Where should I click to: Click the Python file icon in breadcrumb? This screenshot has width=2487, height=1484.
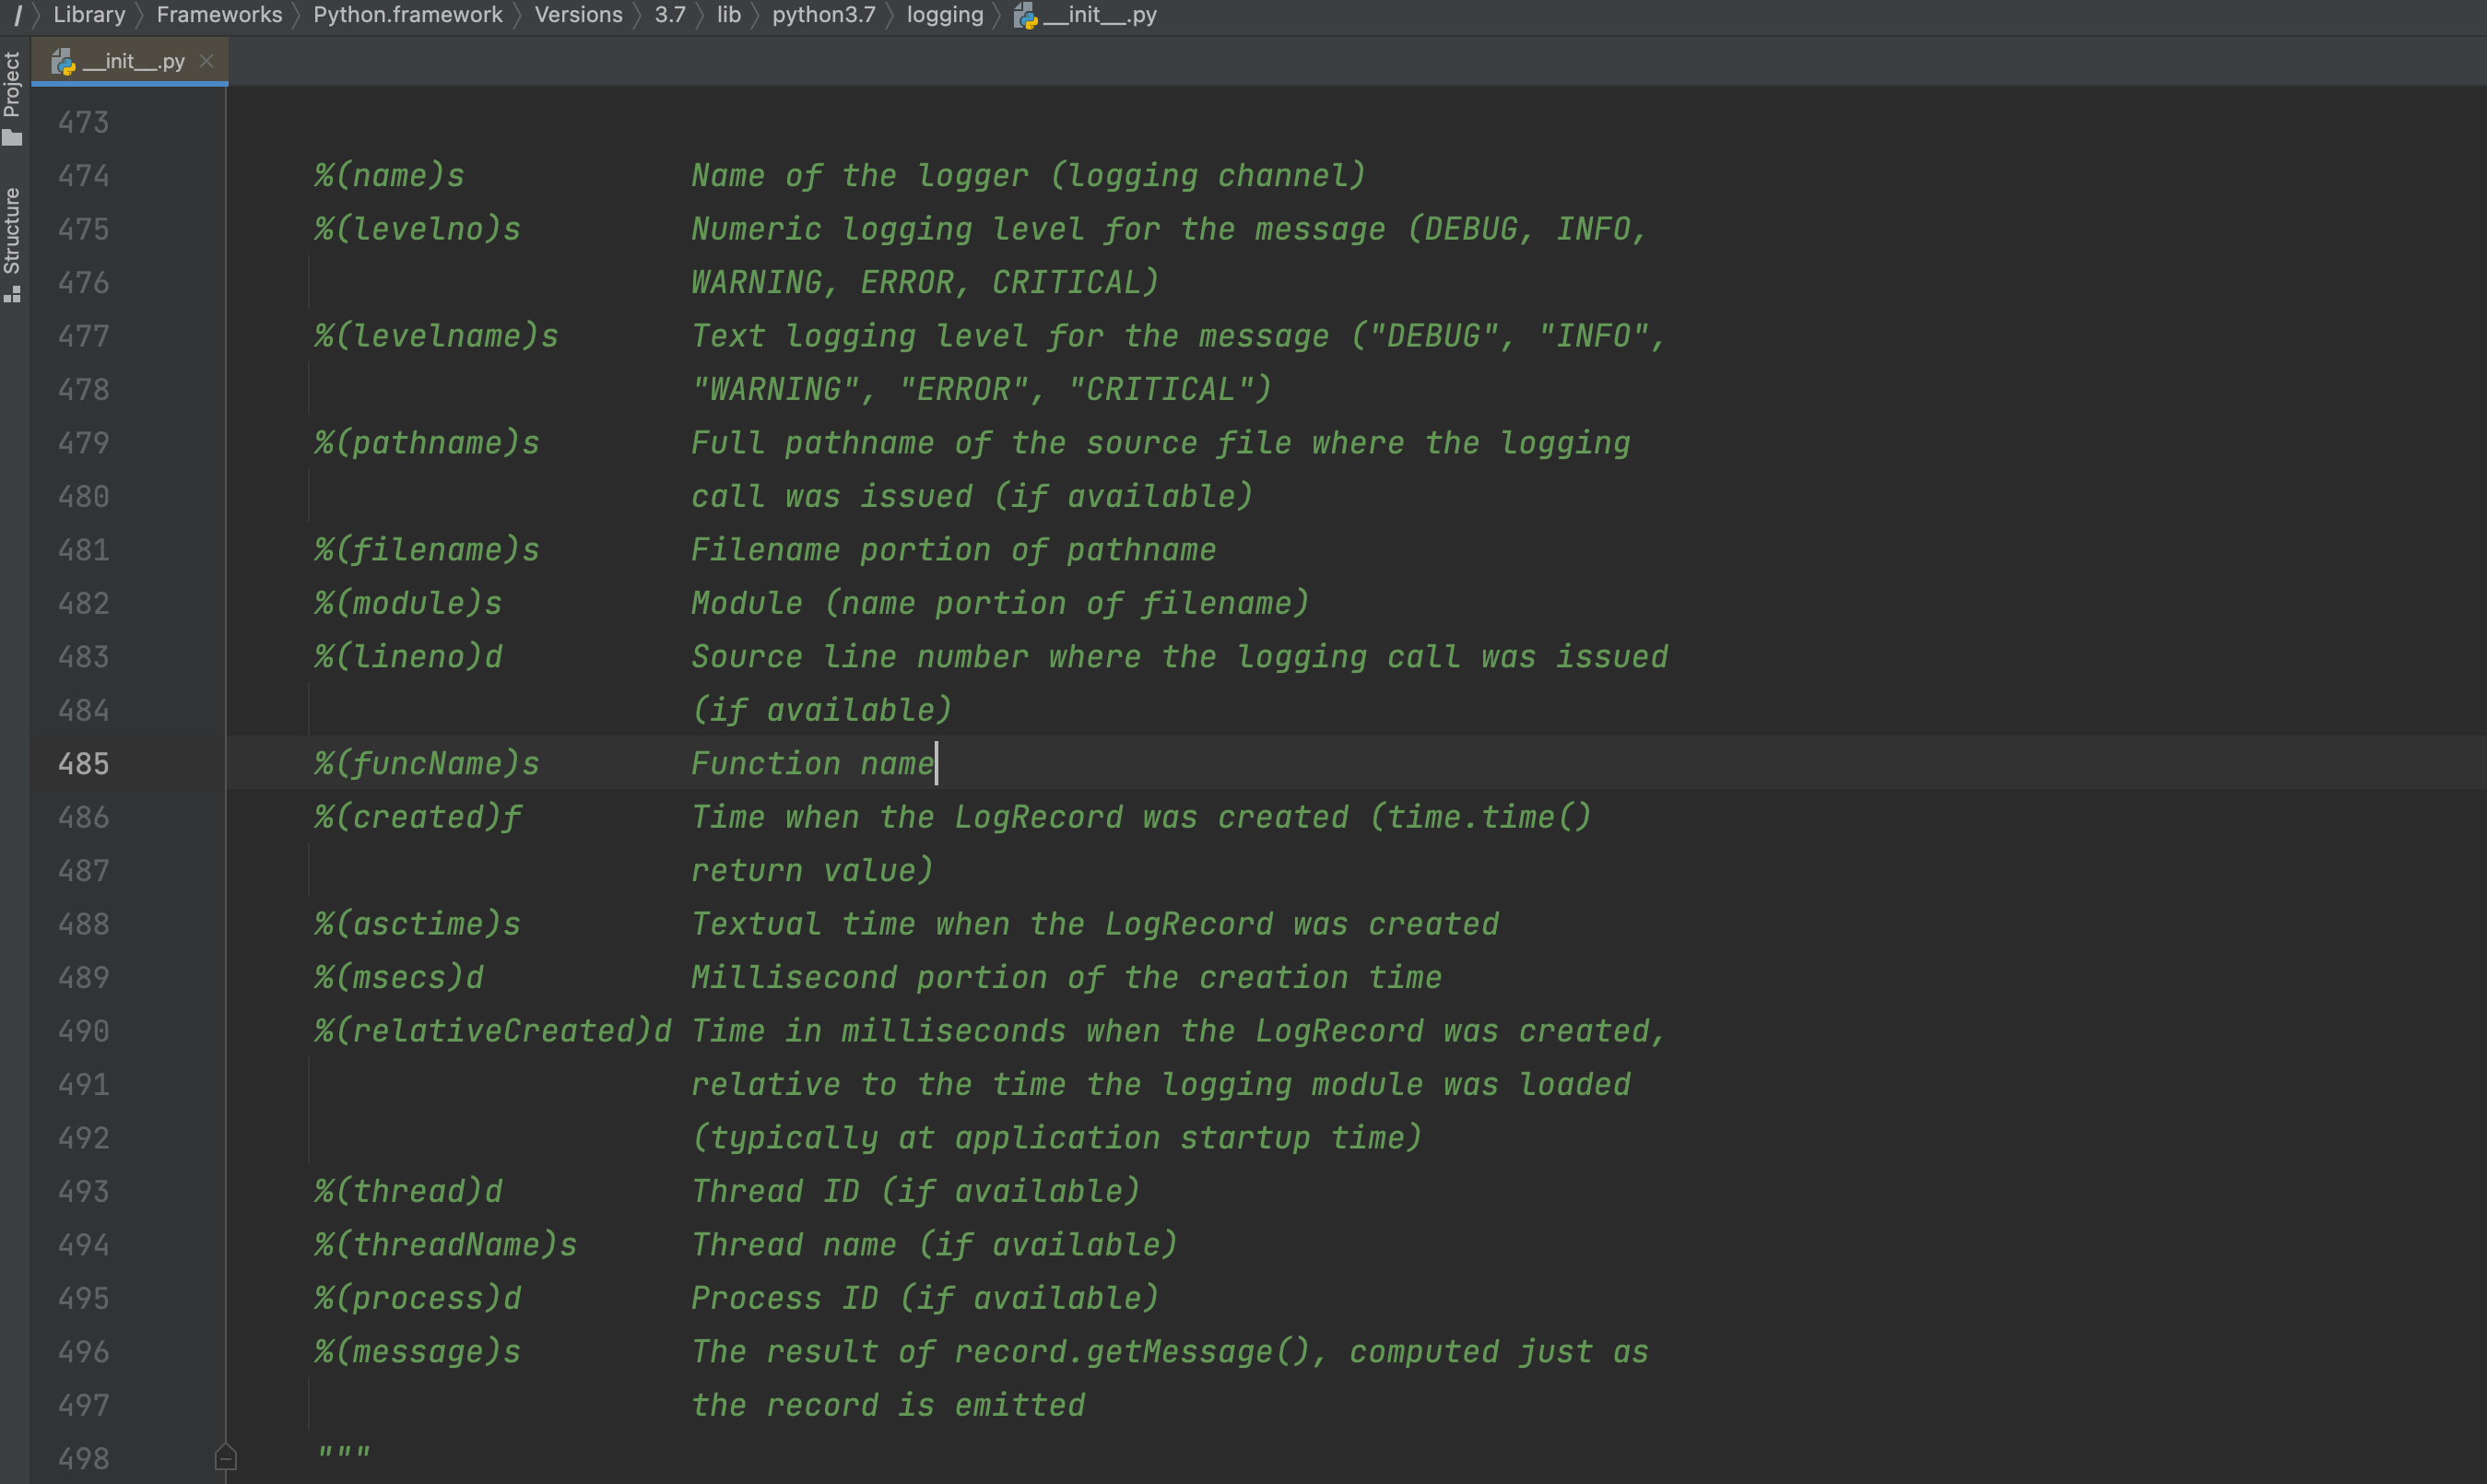[1025, 15]
